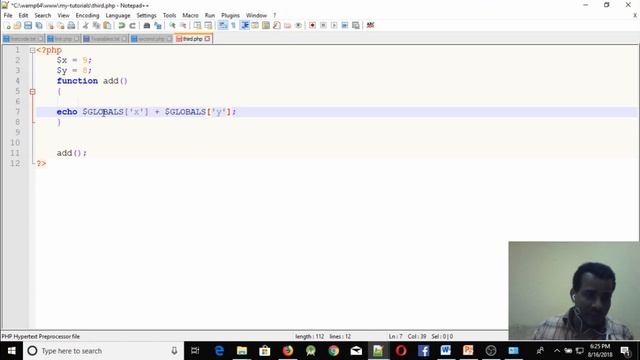The image size is (640, 360).
Task: Open the Plugins menu
Action: click(x=230, y=15)
